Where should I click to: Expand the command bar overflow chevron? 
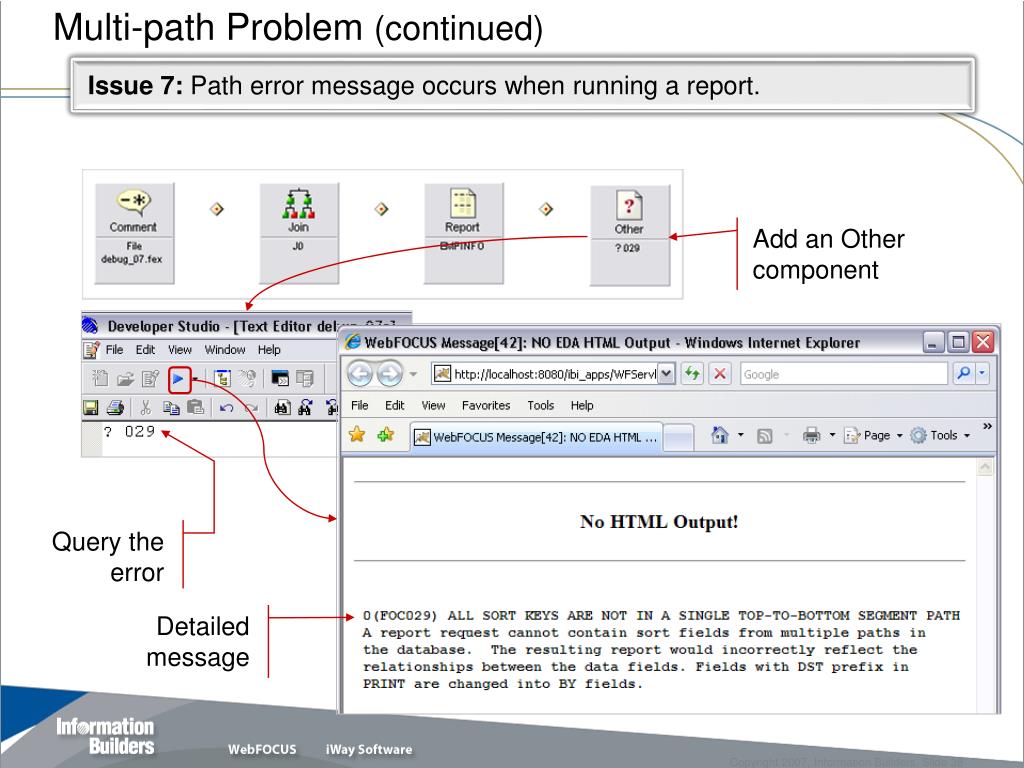coord(987,426)
